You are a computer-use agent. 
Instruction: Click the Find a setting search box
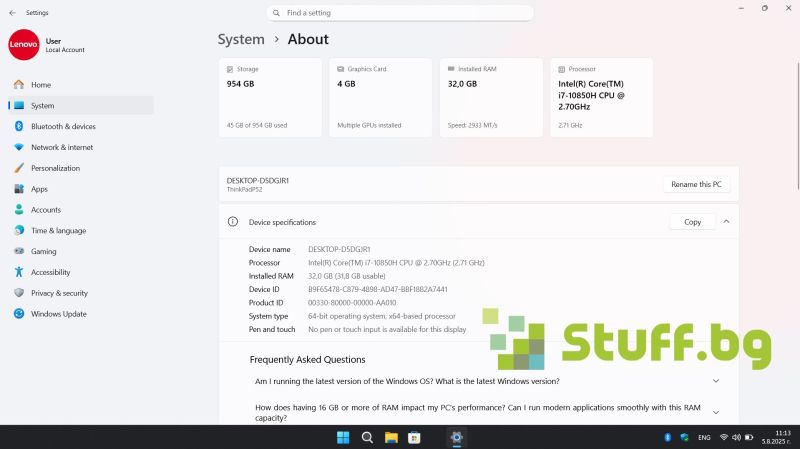tap(400, 13)
